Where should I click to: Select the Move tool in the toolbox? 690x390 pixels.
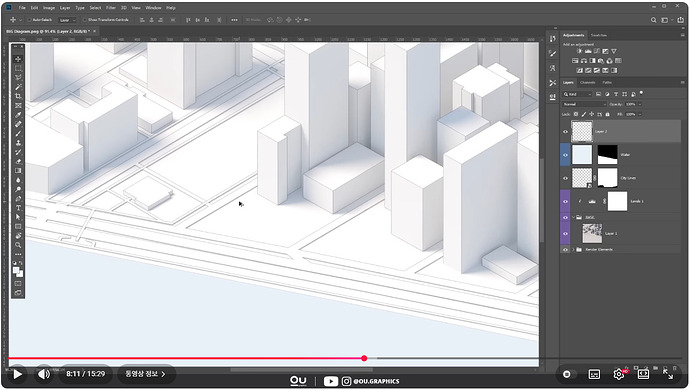coord(18,59)
